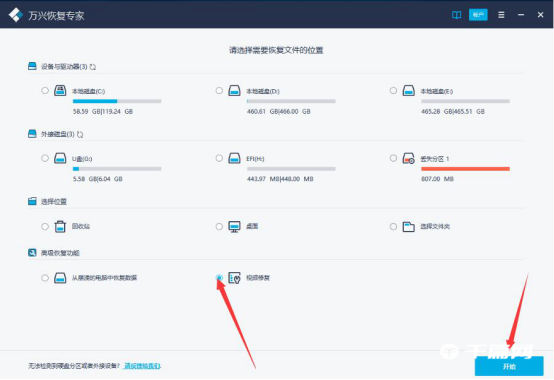
Task: Select local disk E radio button
Action: point(393,90)
